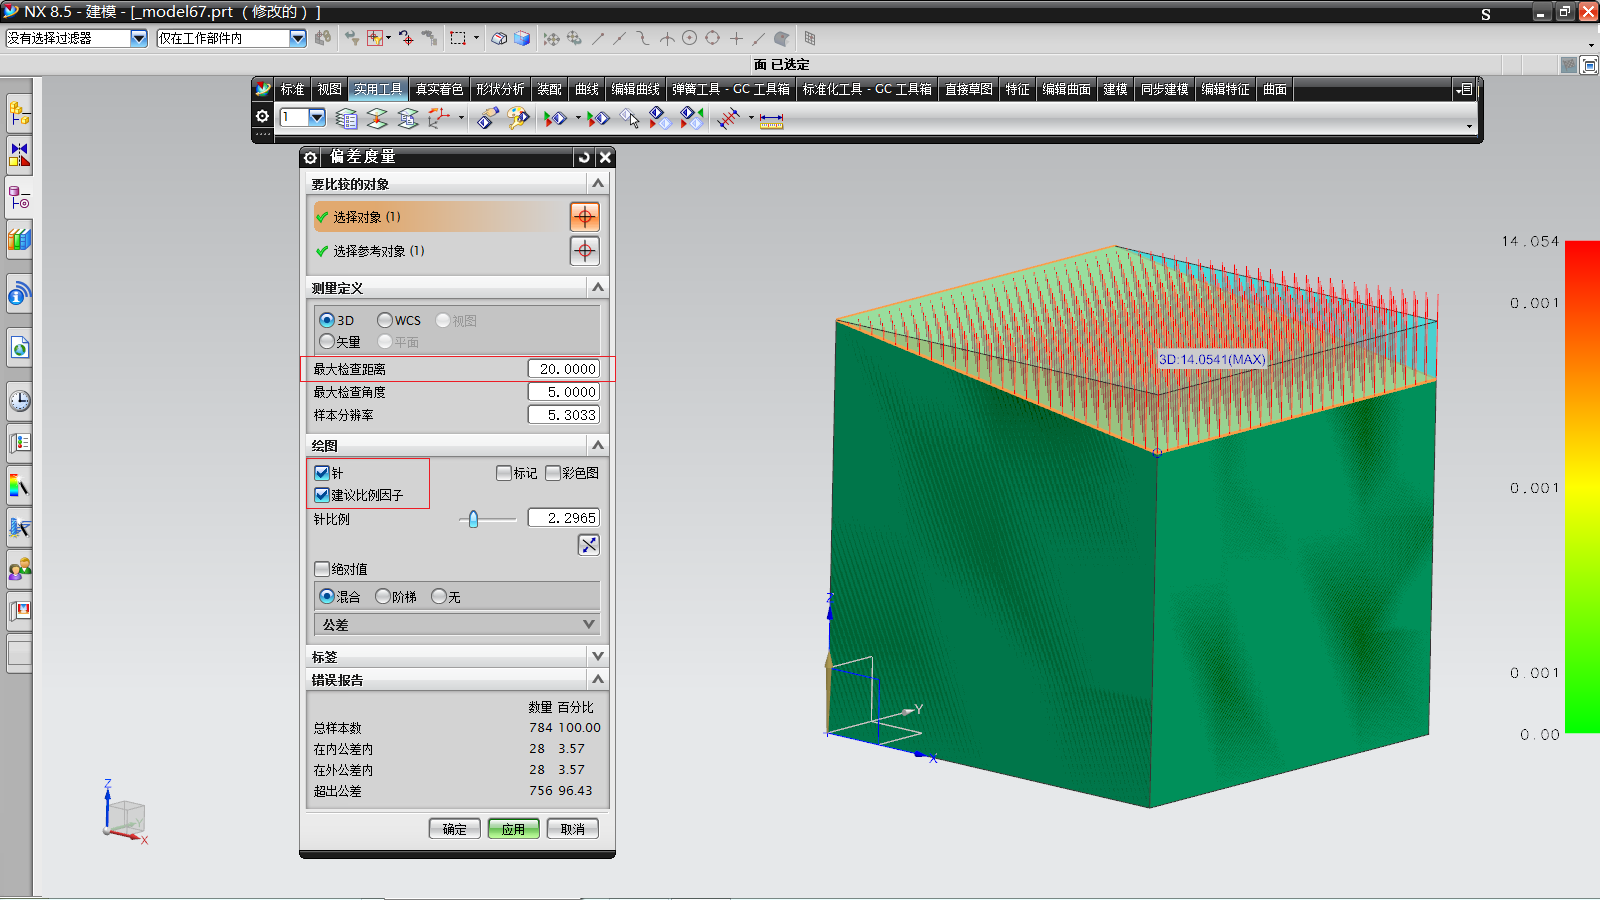Uncheck the 针 checkbox
Screen dimensions: 1600x900
[321, 472]
